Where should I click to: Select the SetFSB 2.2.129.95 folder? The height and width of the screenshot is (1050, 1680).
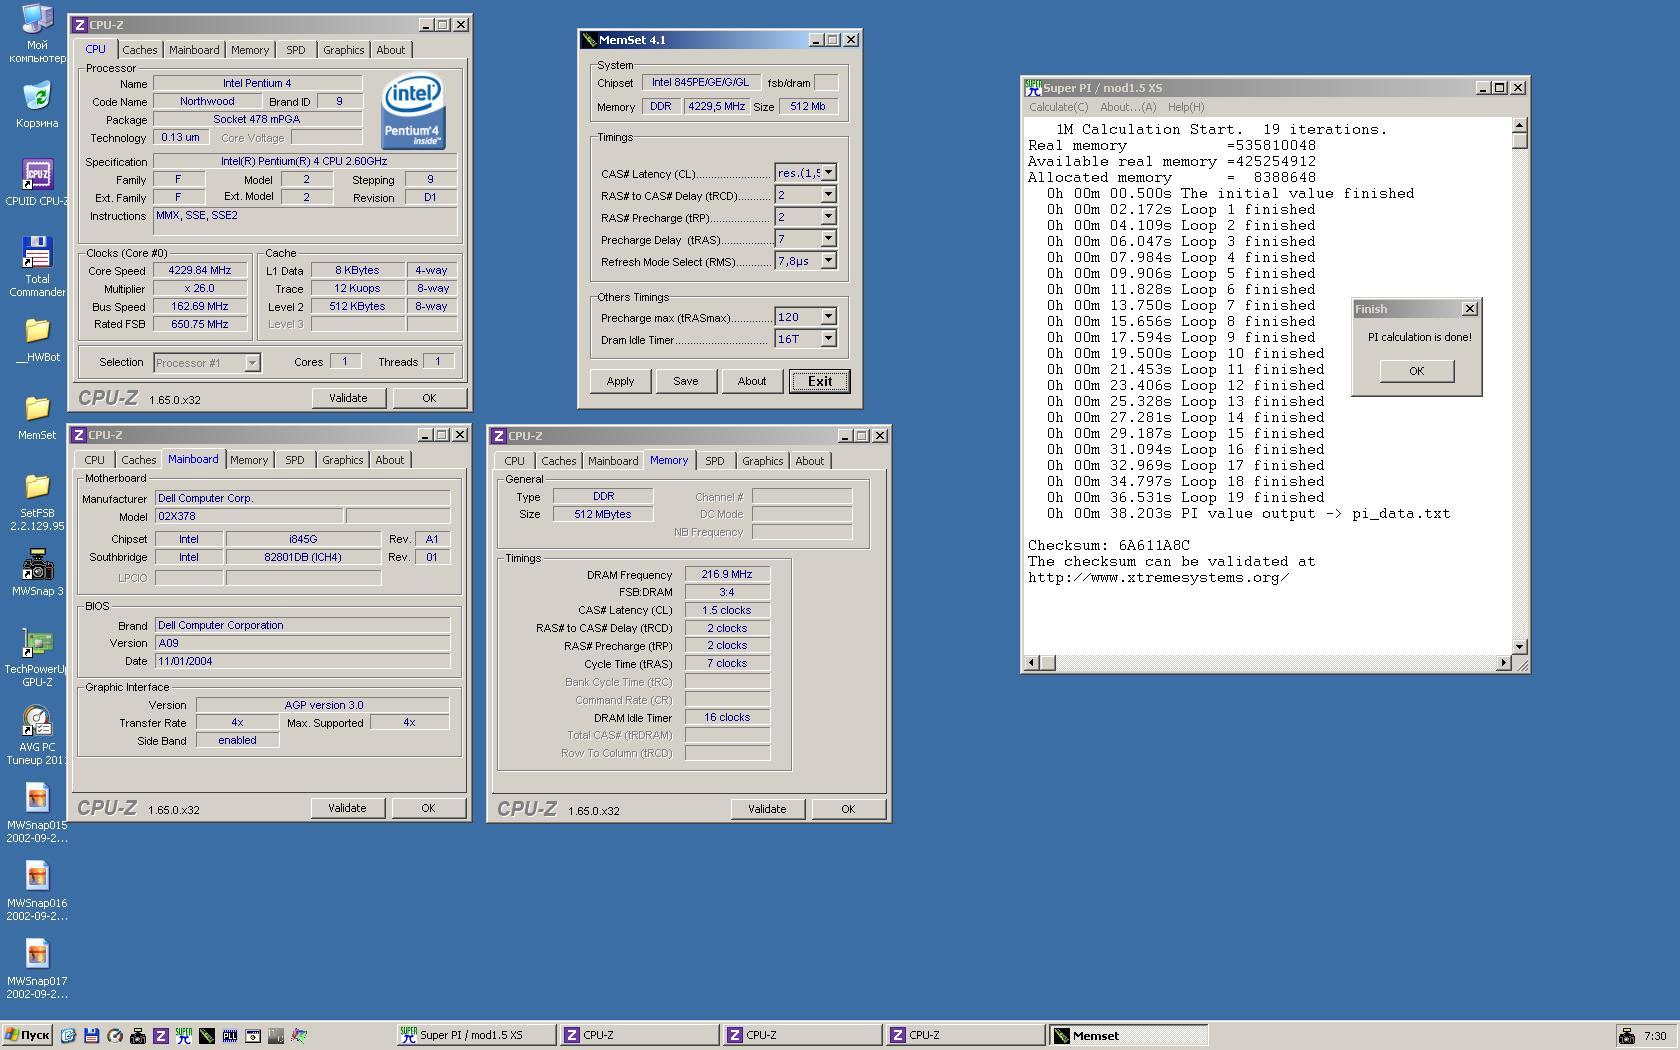37,501
